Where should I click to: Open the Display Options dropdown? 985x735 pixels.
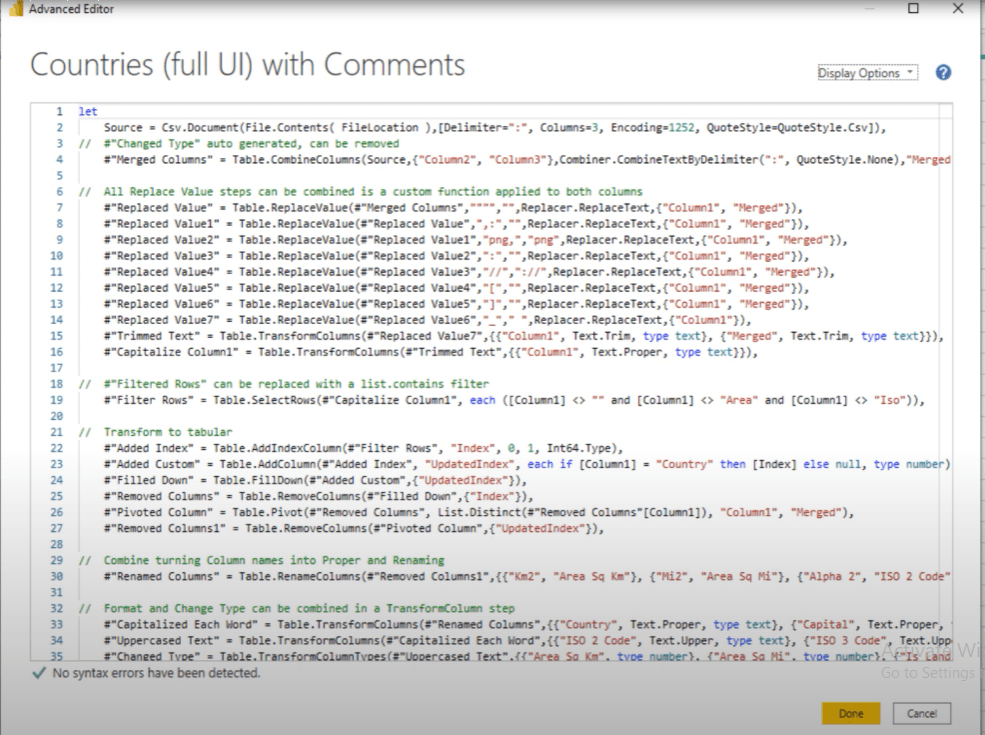tap(868, 73)
